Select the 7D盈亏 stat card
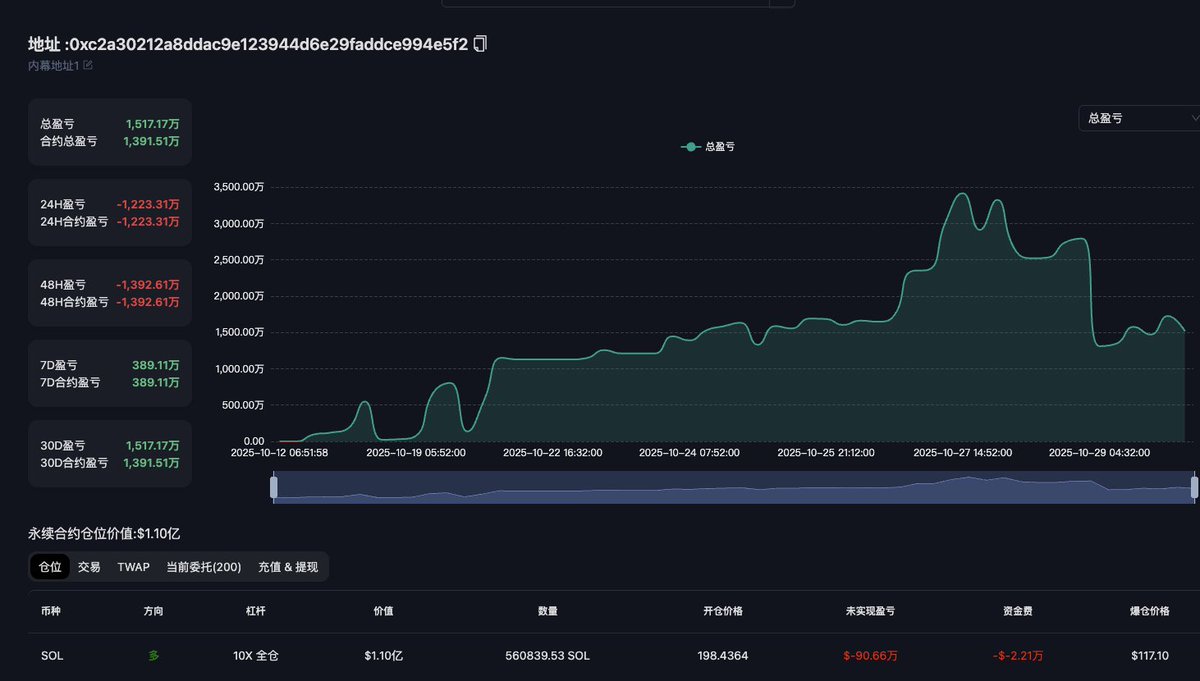 click(x=109, y=373)
